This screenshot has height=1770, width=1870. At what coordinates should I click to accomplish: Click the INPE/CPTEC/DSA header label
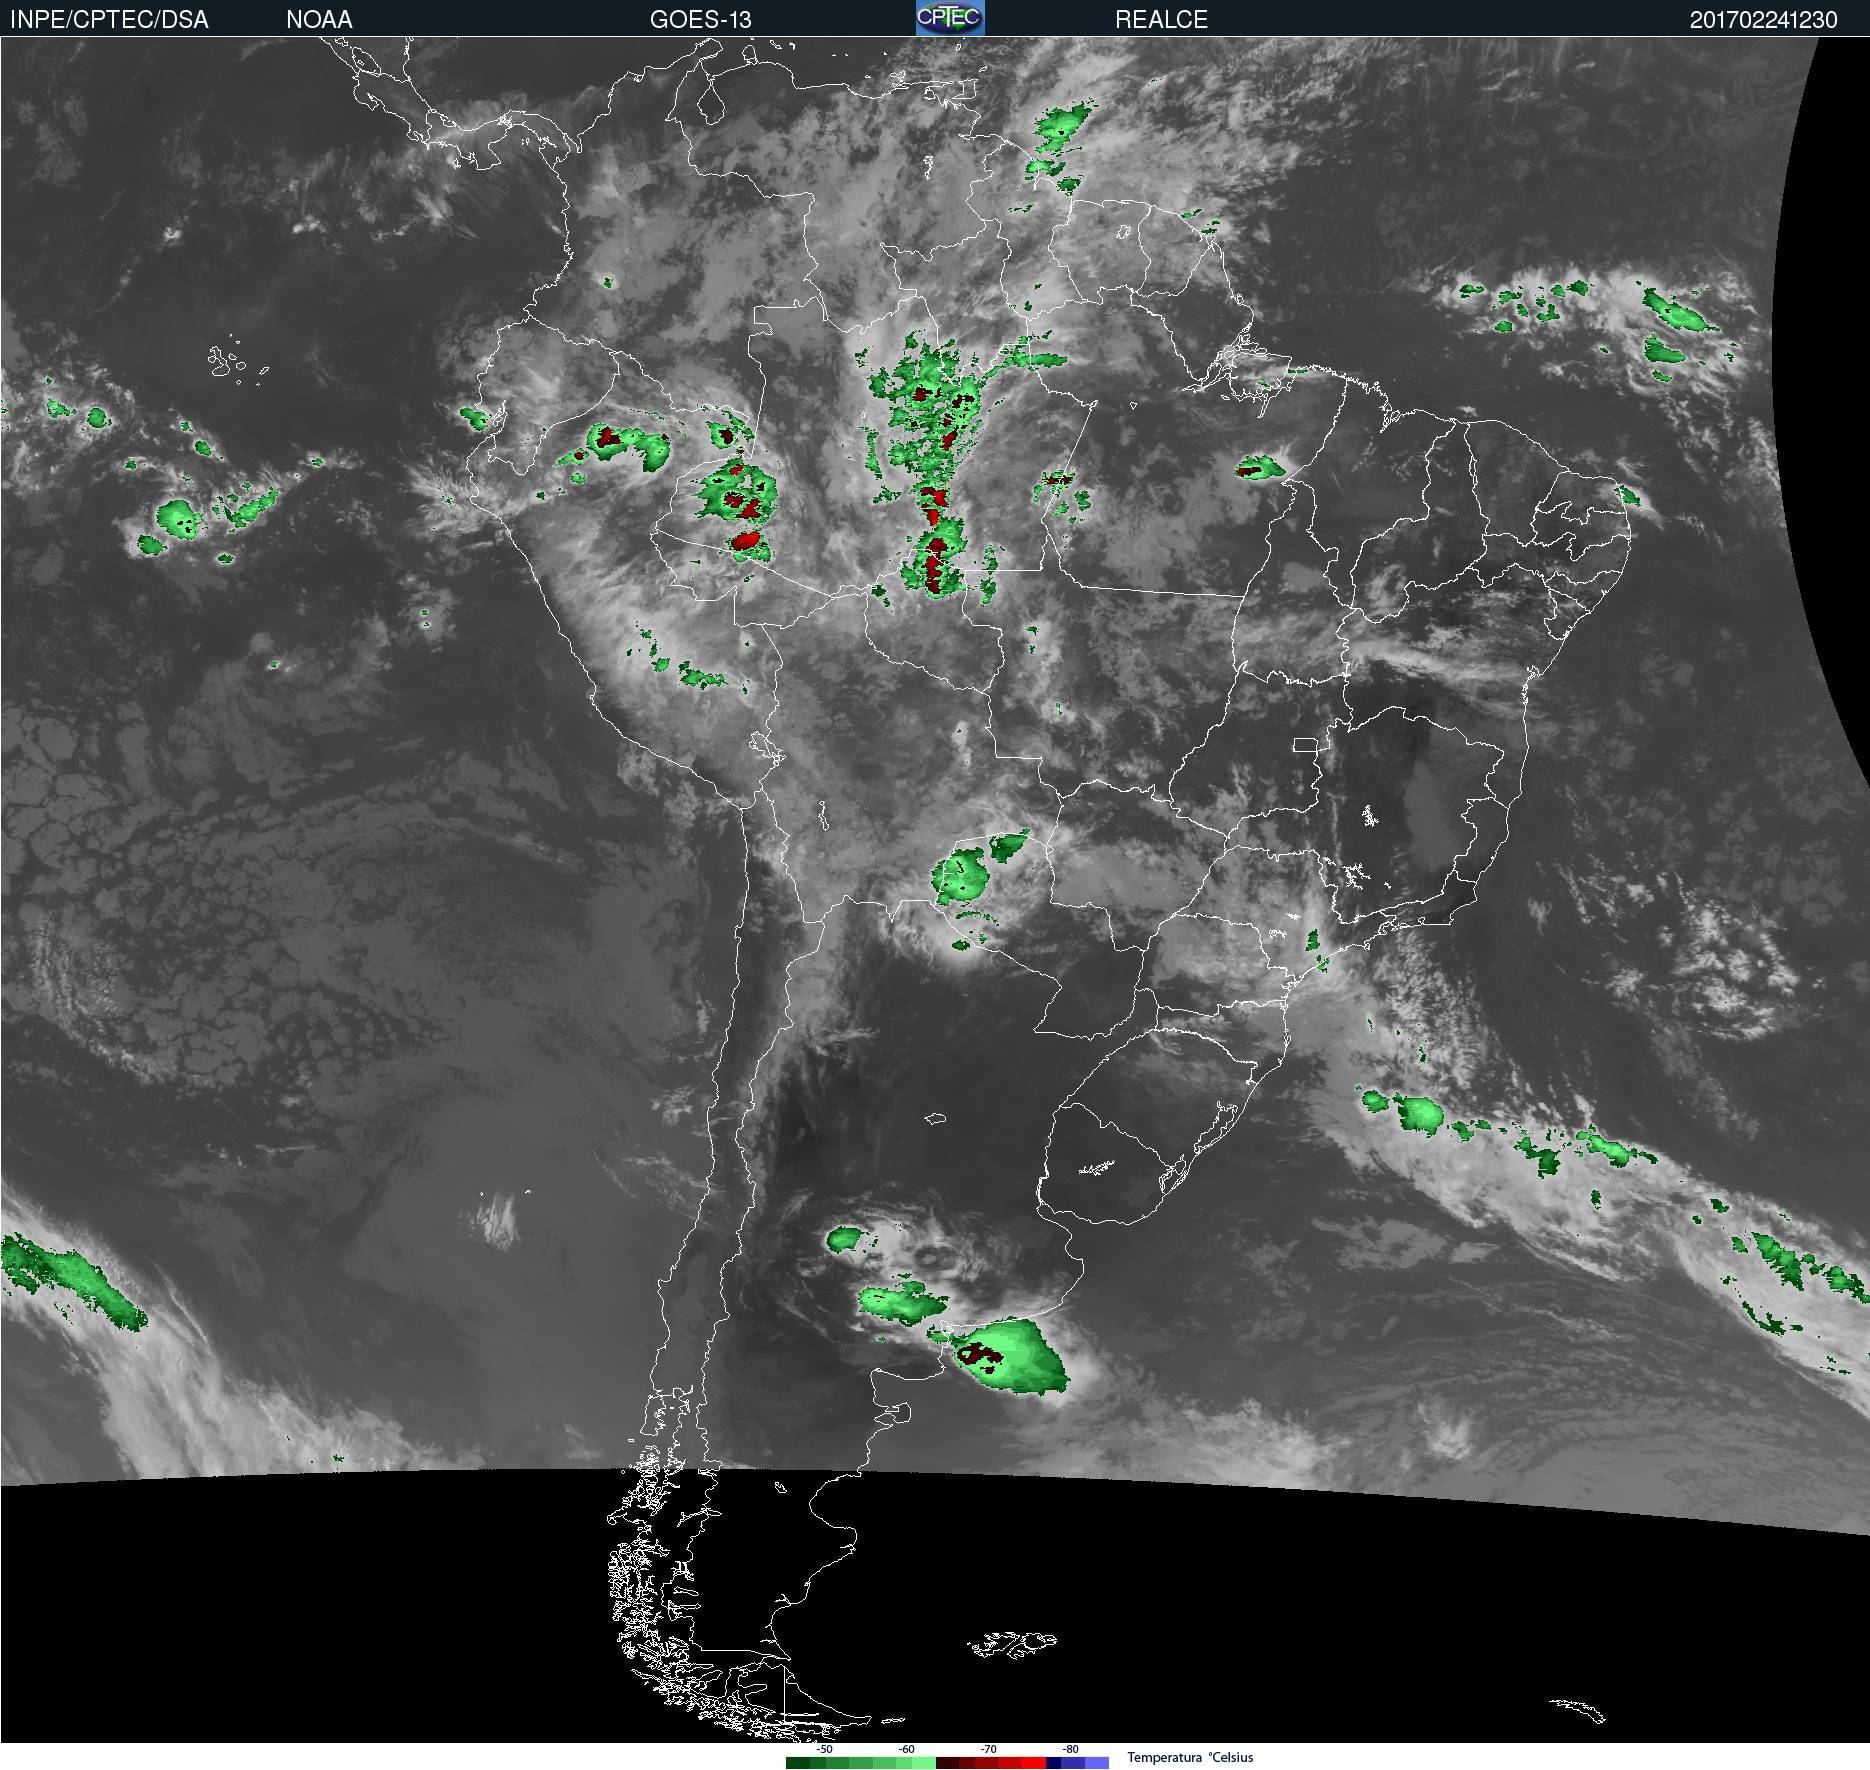(x=109, y=20)
